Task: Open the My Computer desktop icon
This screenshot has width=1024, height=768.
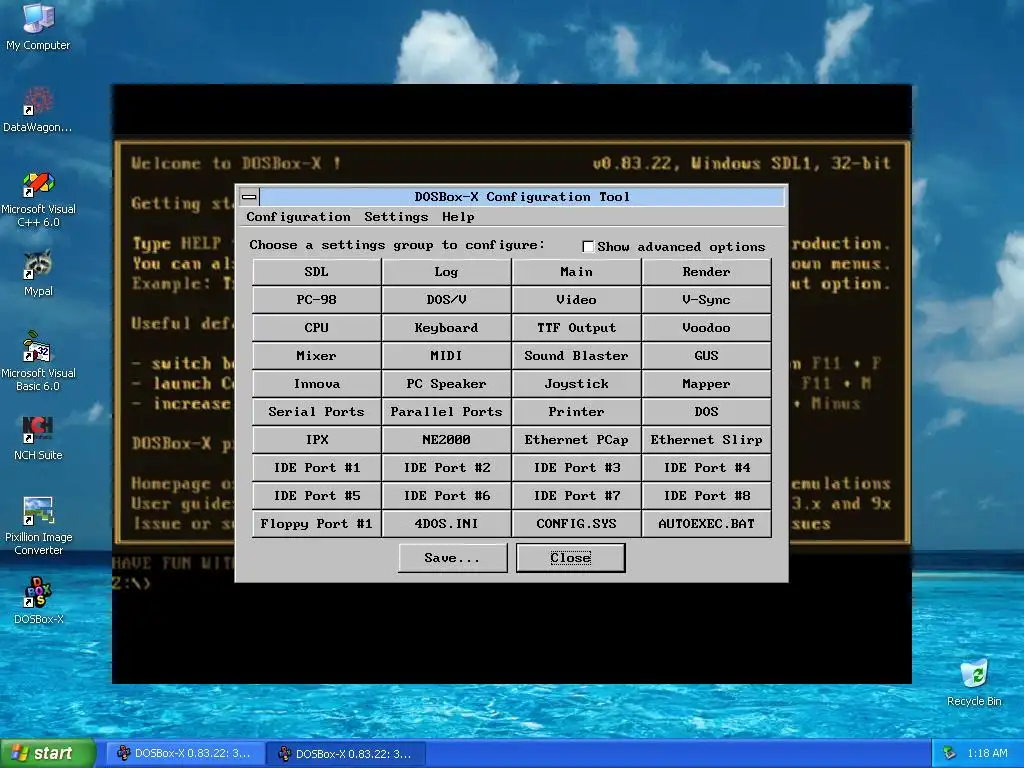Action: pos(38,26)
